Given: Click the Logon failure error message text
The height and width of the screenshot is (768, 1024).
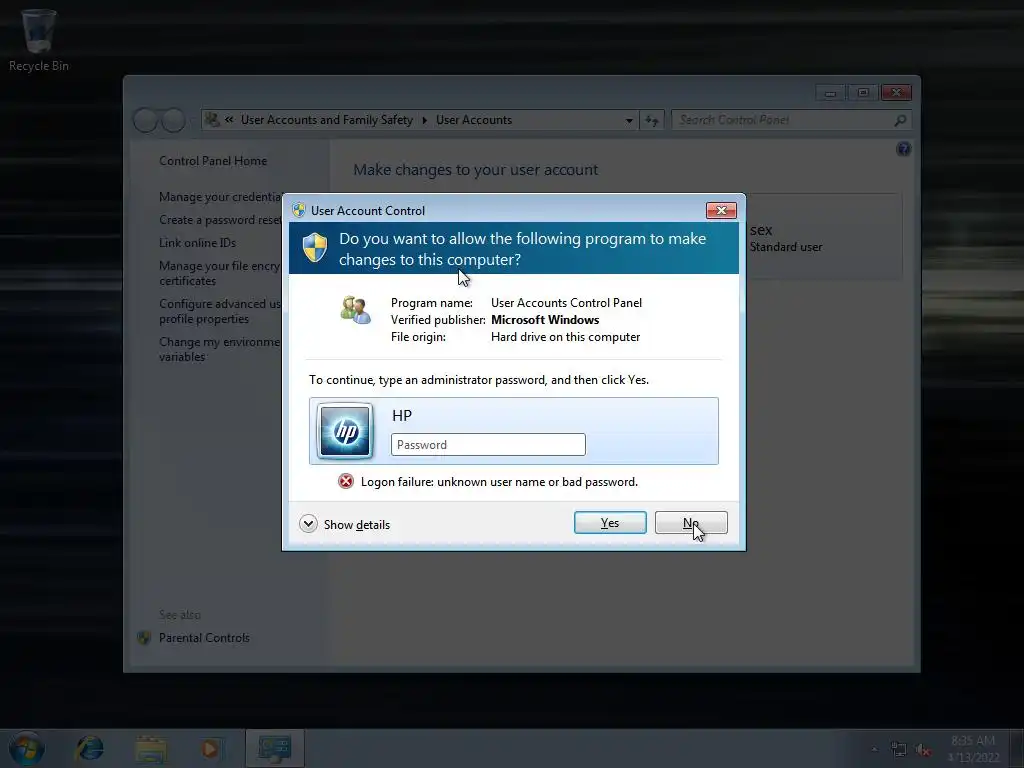Looking at the screenshot, I should pyautogui.click(x=499, y=482).
